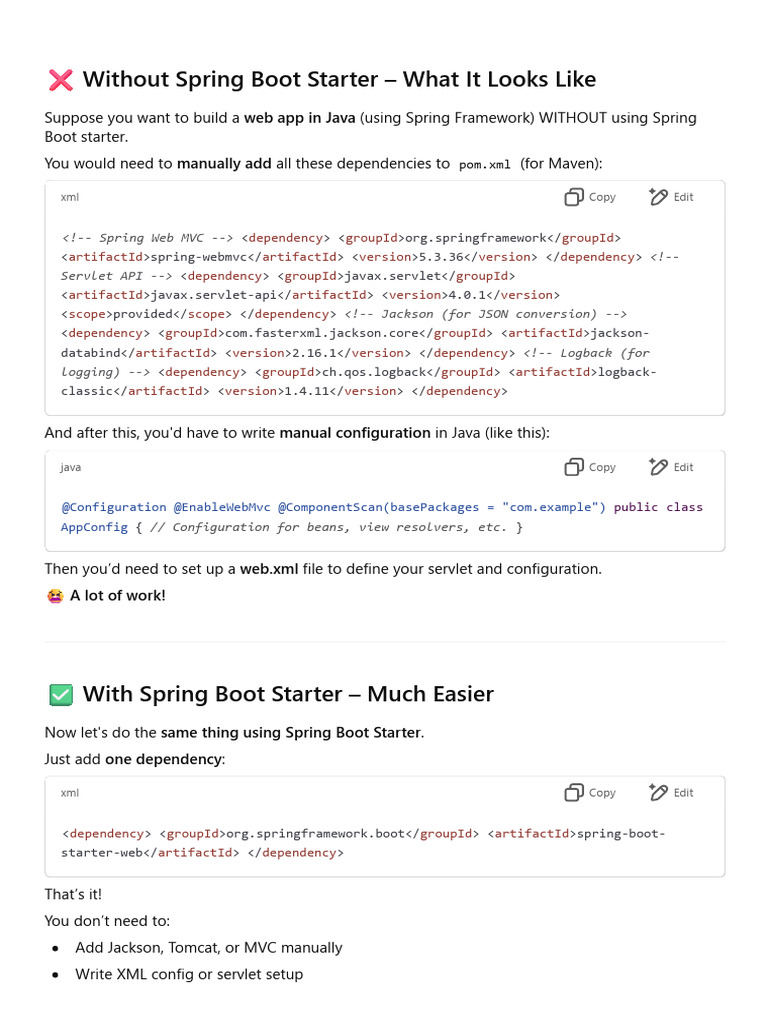This screenshot has width=768, height=1024.
Task: Edit the spring-boot-starter-web xml snippet
Action: click(x=670, y=792)
